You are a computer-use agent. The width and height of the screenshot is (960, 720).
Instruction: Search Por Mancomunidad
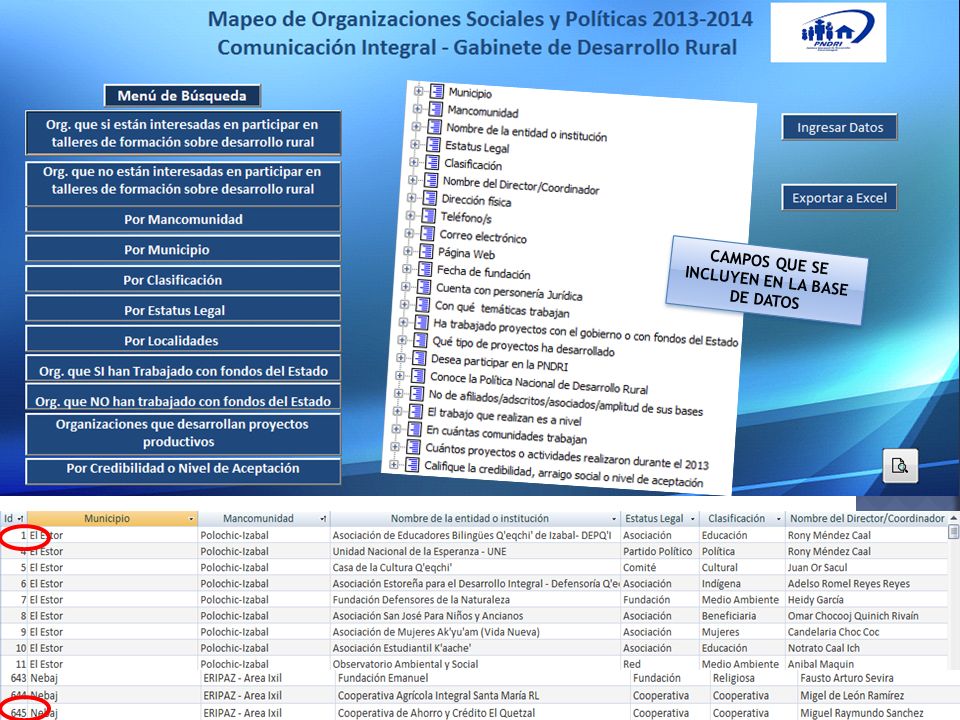click(x=183, y=219)
